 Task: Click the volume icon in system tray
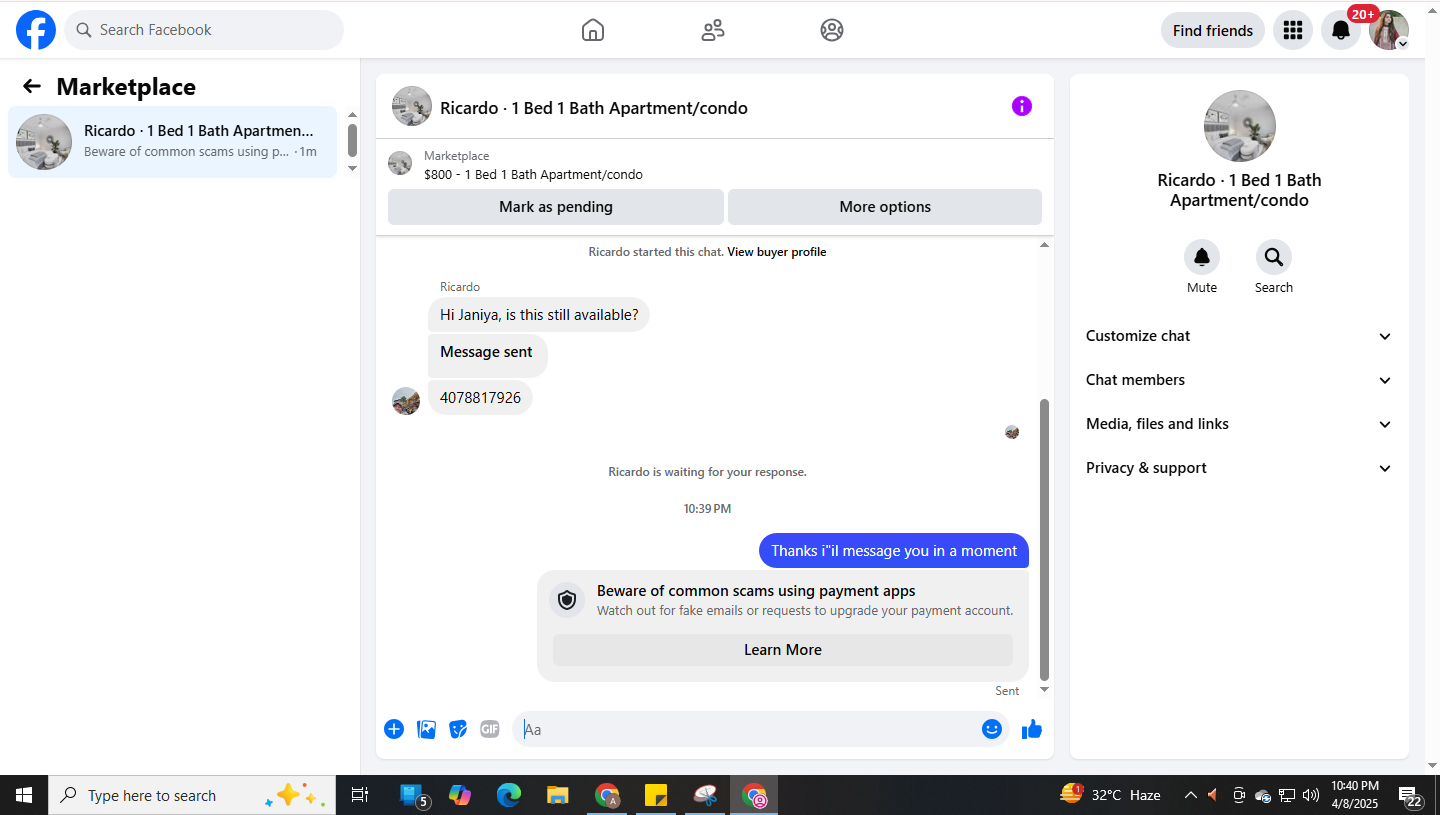coord(1310,796)
